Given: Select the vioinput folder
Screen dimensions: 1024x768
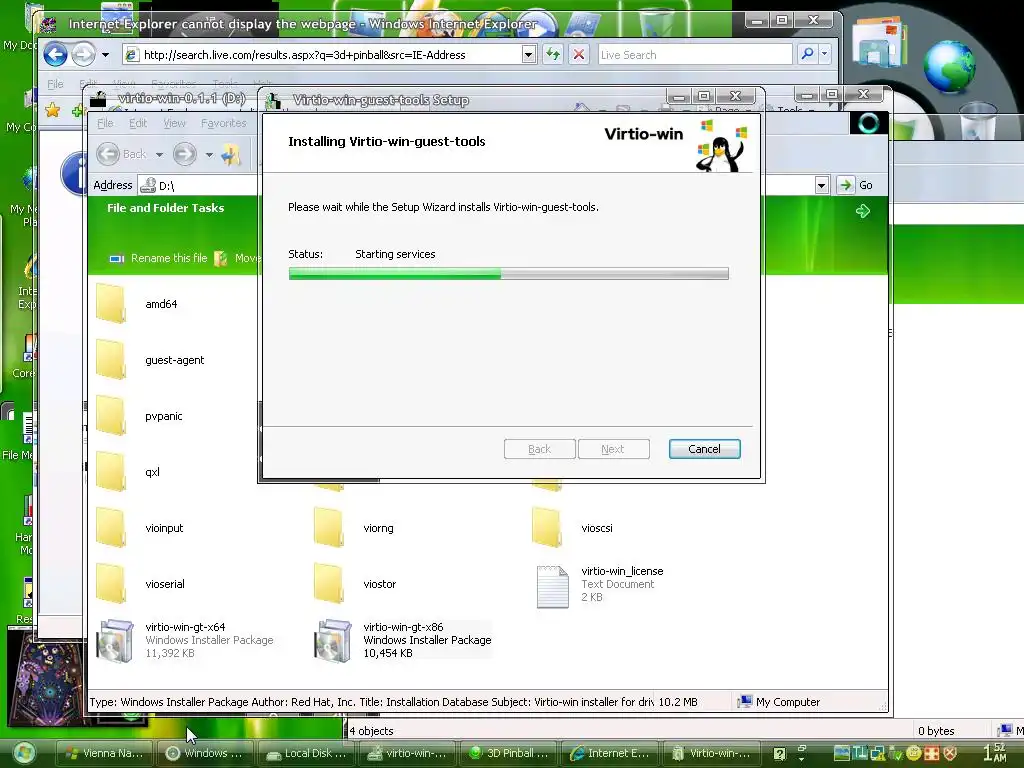Looking at the screenshot, I should [x=139, y=528].
